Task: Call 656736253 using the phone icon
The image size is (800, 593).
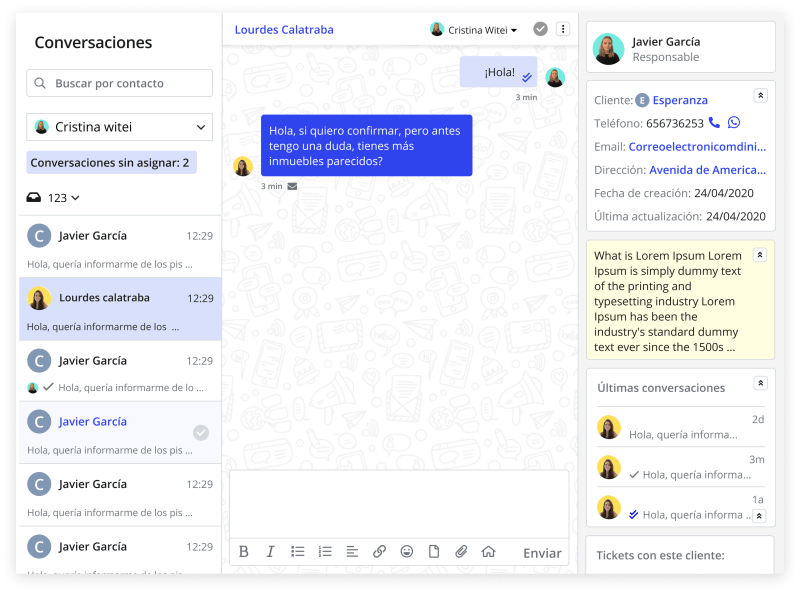Action: [x=713, y=123]
